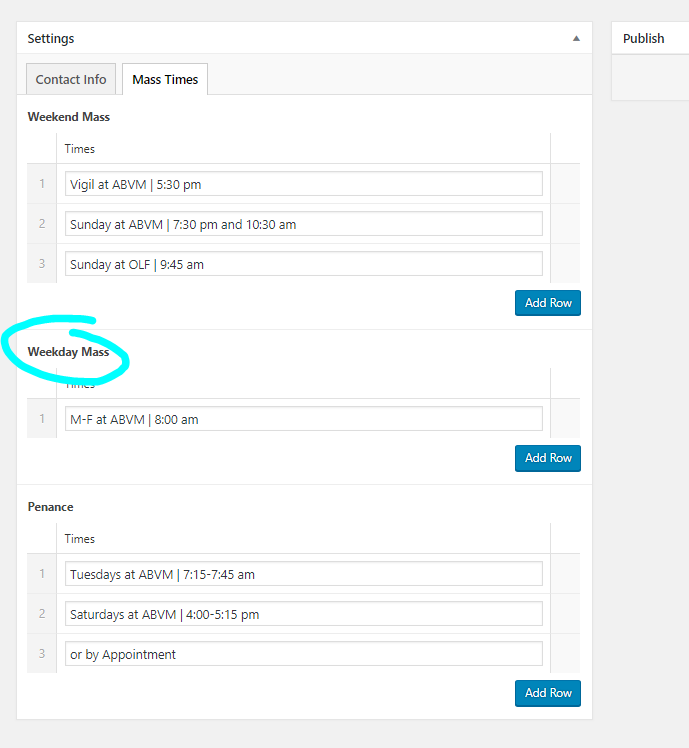Click the Vigil at ABVM time field
This screenshot has height=748, width=689.
303,184
